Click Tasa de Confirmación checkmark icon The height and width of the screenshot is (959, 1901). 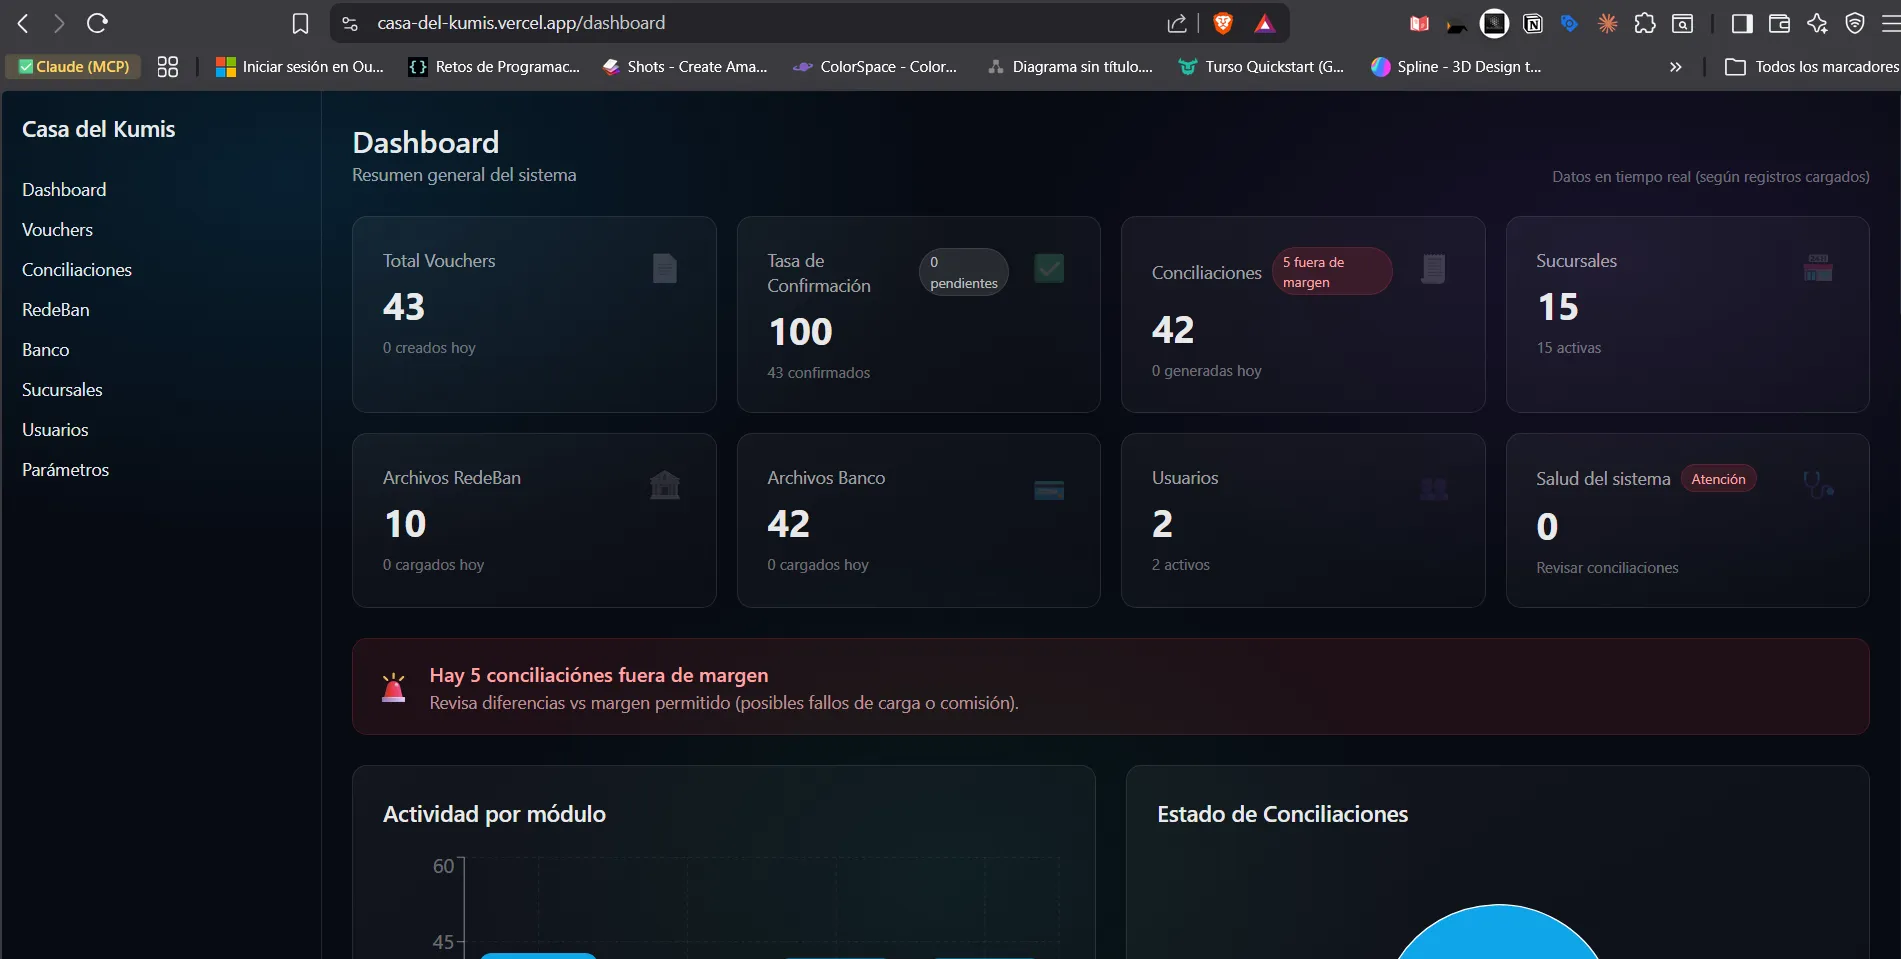[x=1049, y=268]
